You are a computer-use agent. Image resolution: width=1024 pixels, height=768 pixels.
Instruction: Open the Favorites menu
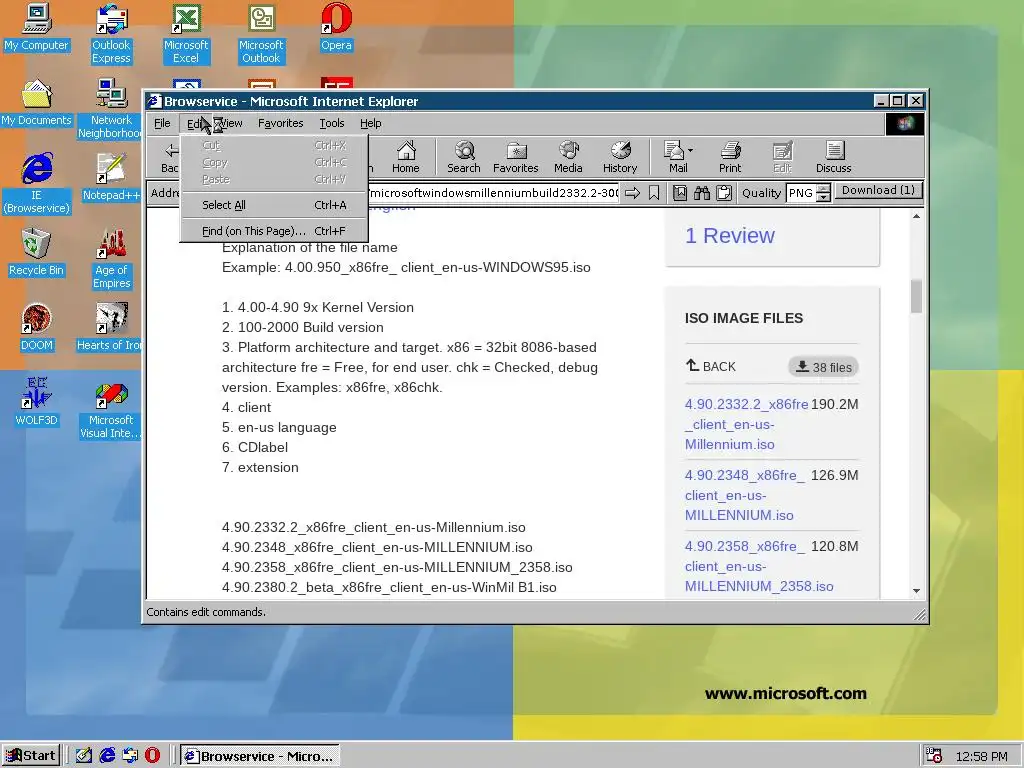coord(281,123)
